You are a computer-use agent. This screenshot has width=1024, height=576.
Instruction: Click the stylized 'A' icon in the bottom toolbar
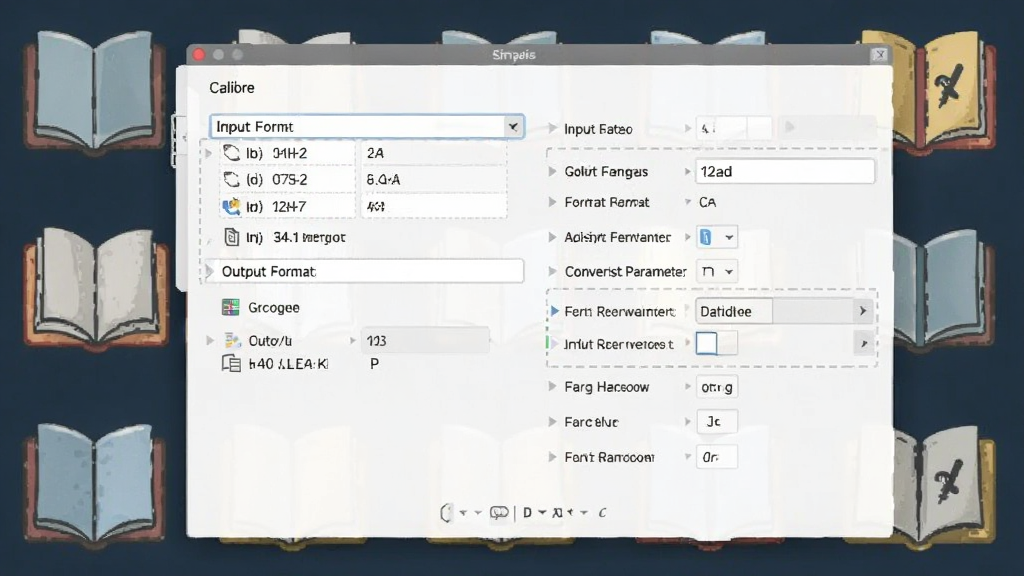tap(557, 513)
